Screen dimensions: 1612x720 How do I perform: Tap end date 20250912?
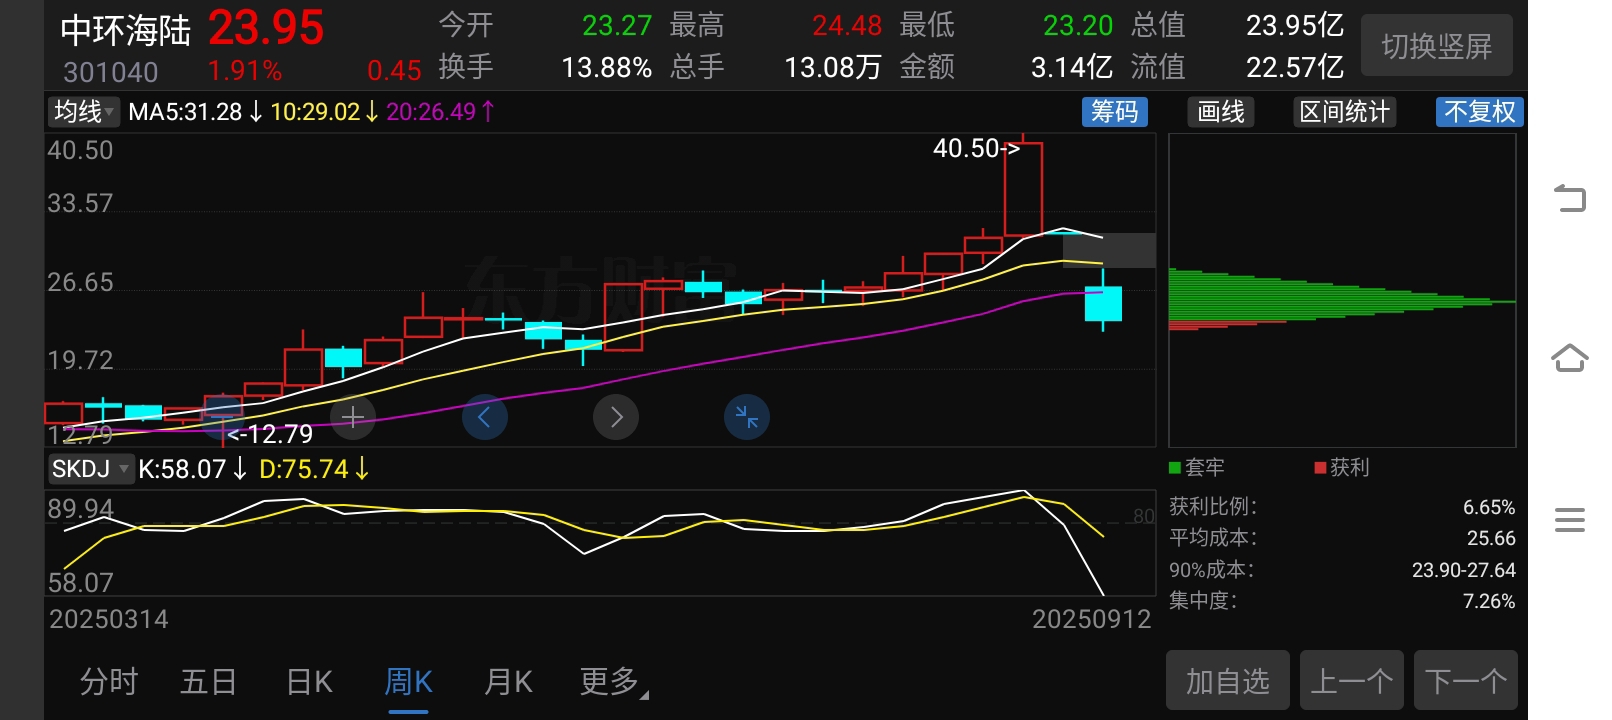coord(1092,619)
